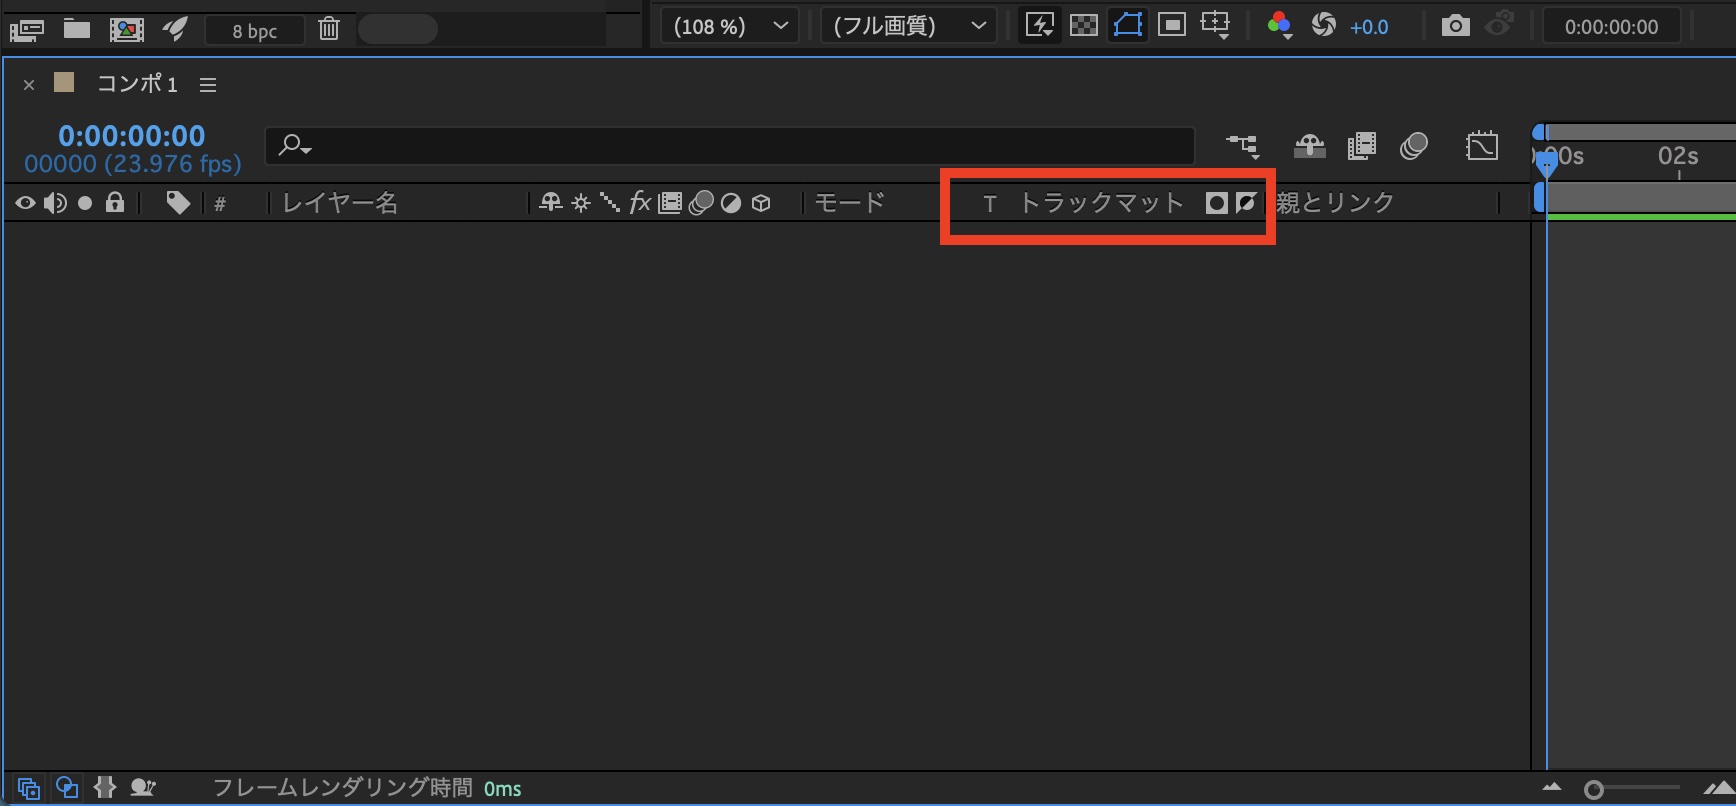The width and height of the screenshot is (1736, 806).
Task: Click the 親とリンク column header
Action: [1335, 202]
